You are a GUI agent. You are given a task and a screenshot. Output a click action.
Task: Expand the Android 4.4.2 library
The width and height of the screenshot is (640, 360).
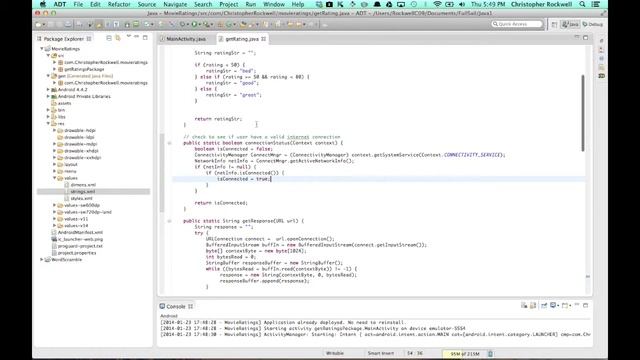coord(48,89)
